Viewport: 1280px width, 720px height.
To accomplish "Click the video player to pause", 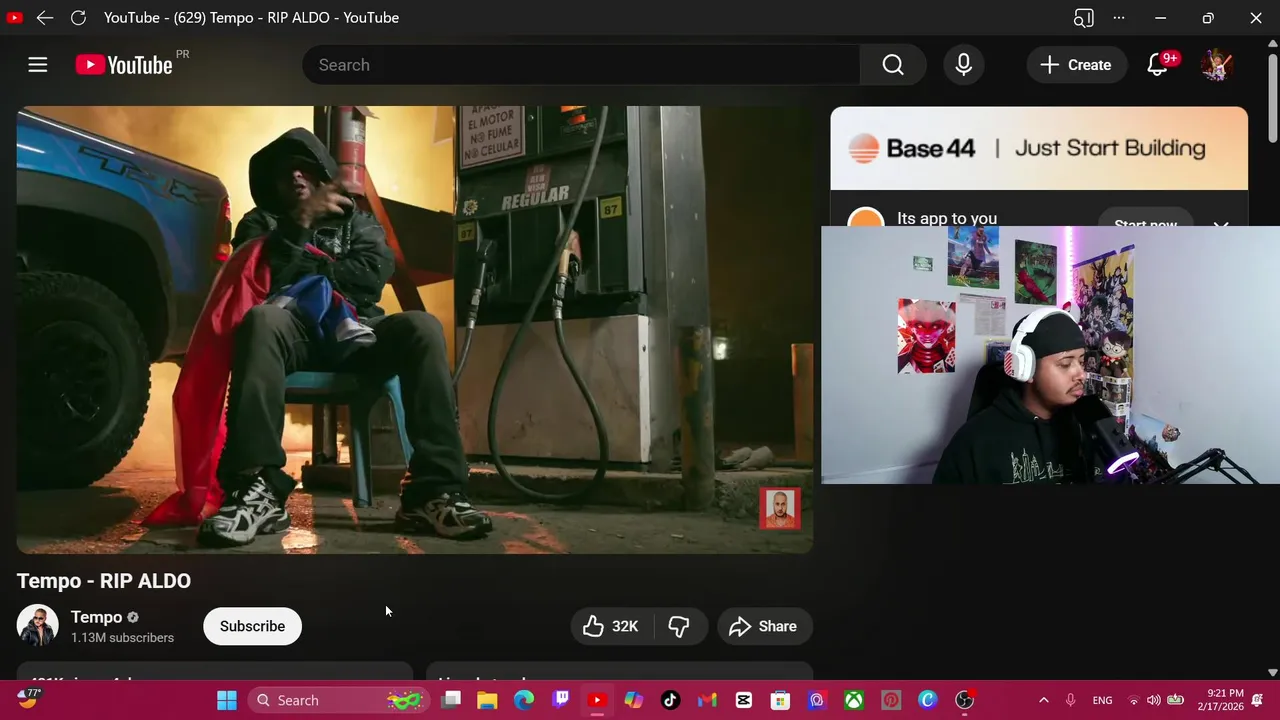I will point(415,330).
